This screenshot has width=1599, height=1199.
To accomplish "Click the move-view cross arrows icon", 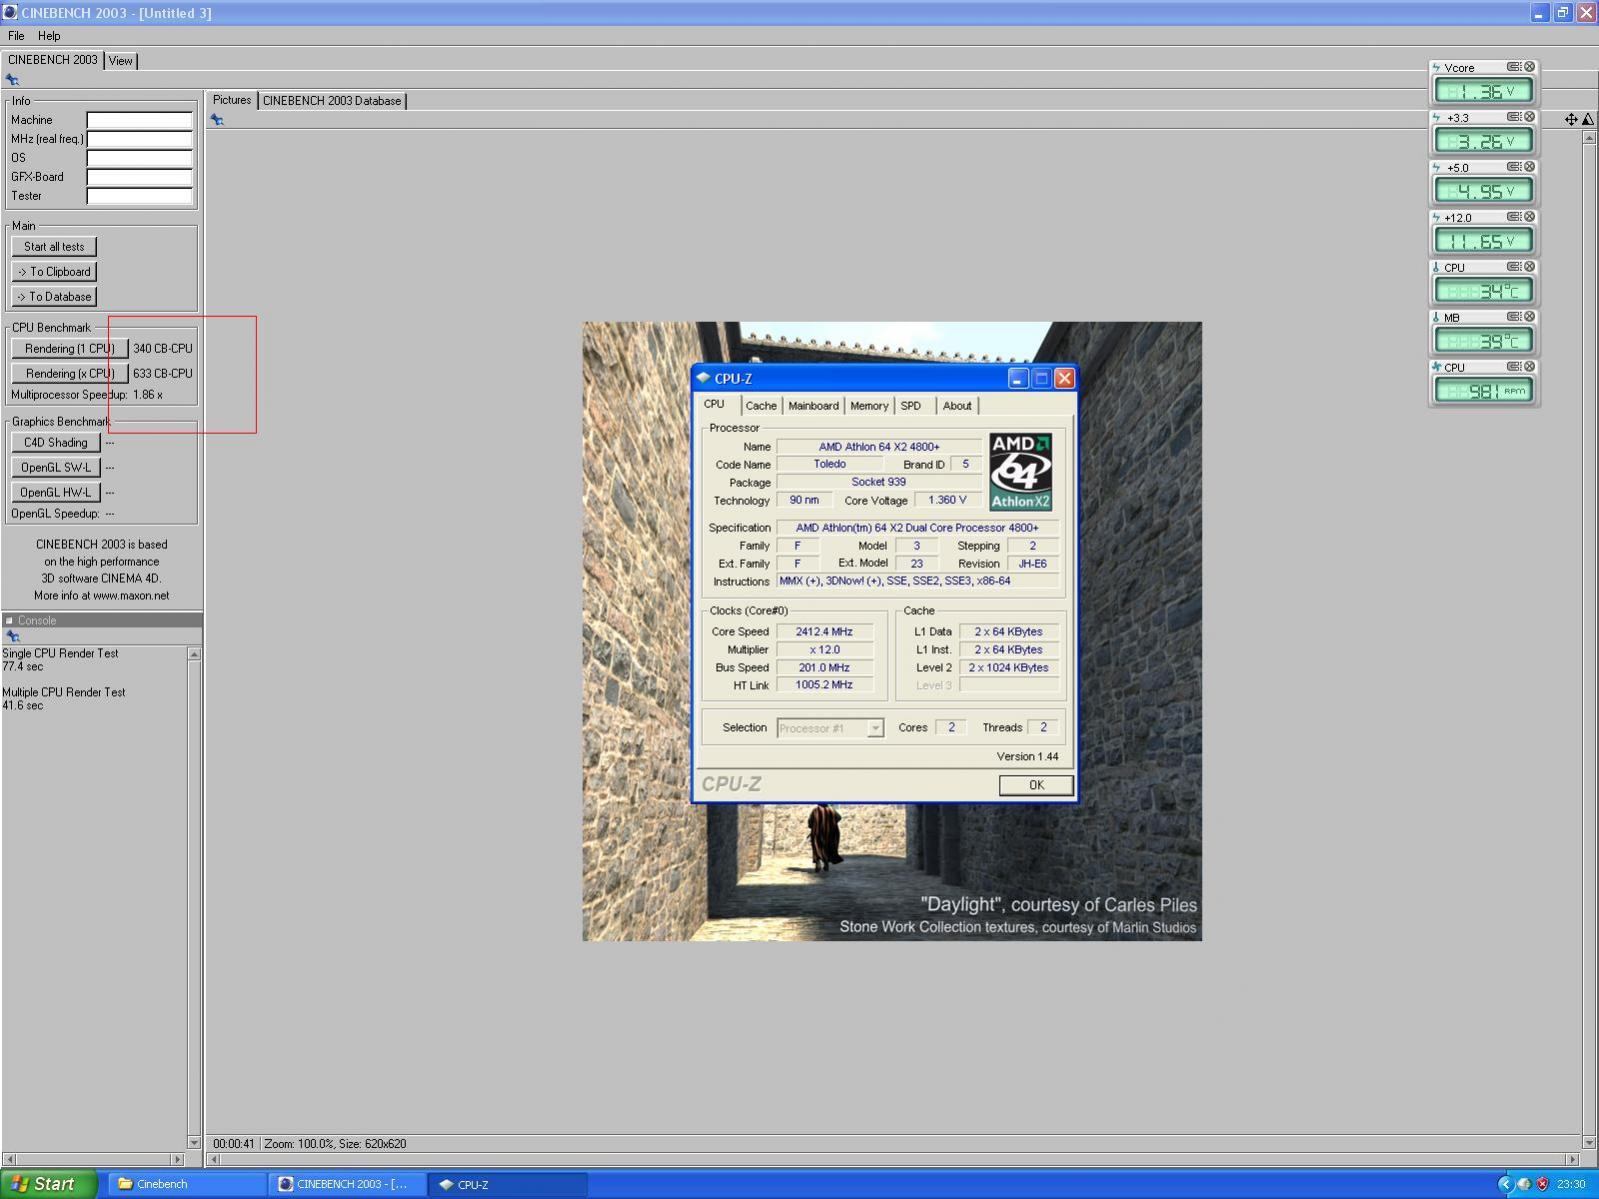I will tap(1571, 119).
